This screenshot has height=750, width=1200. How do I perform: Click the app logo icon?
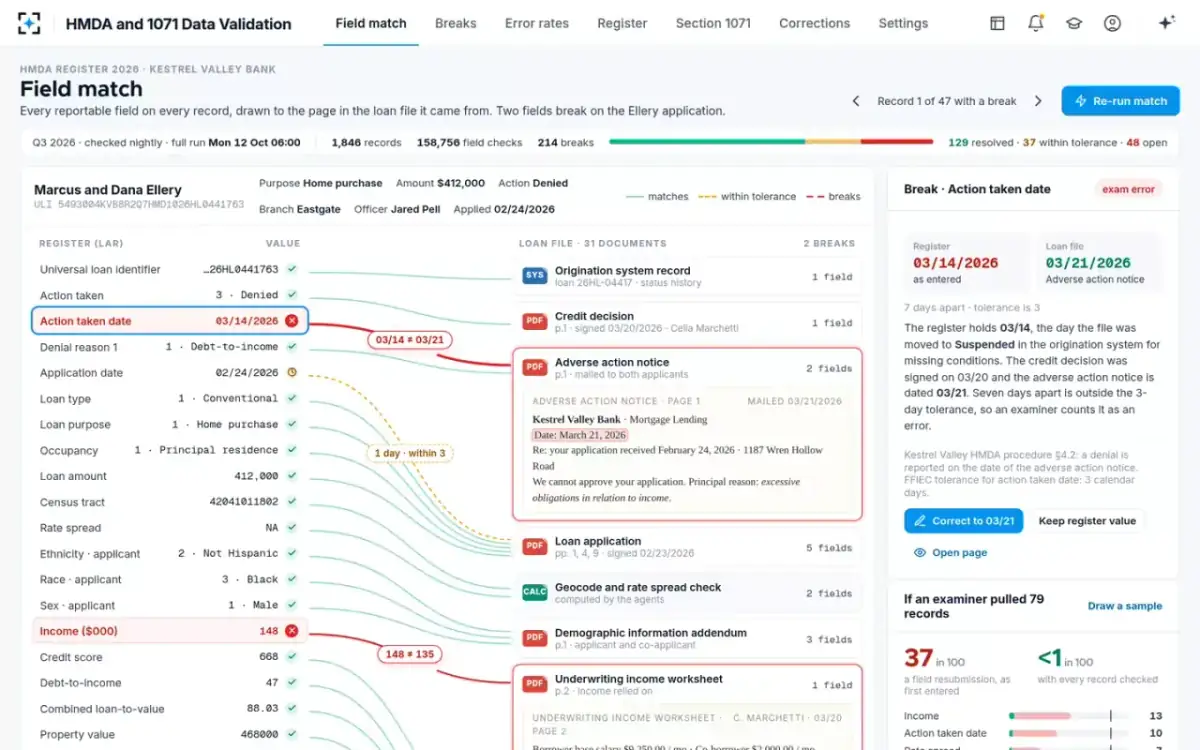tap(30, 23)
